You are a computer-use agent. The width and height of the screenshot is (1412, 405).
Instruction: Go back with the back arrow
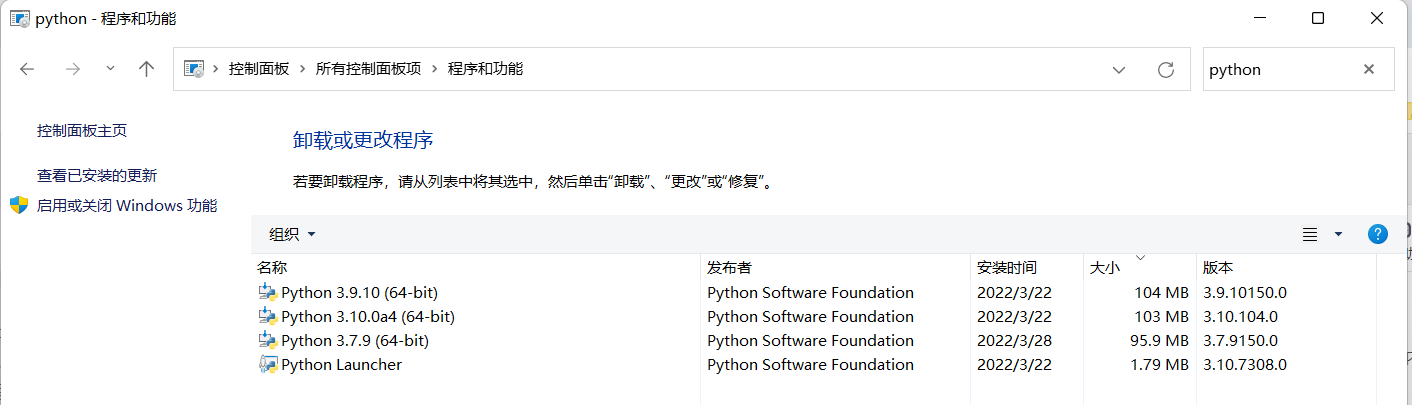point(27,69)
